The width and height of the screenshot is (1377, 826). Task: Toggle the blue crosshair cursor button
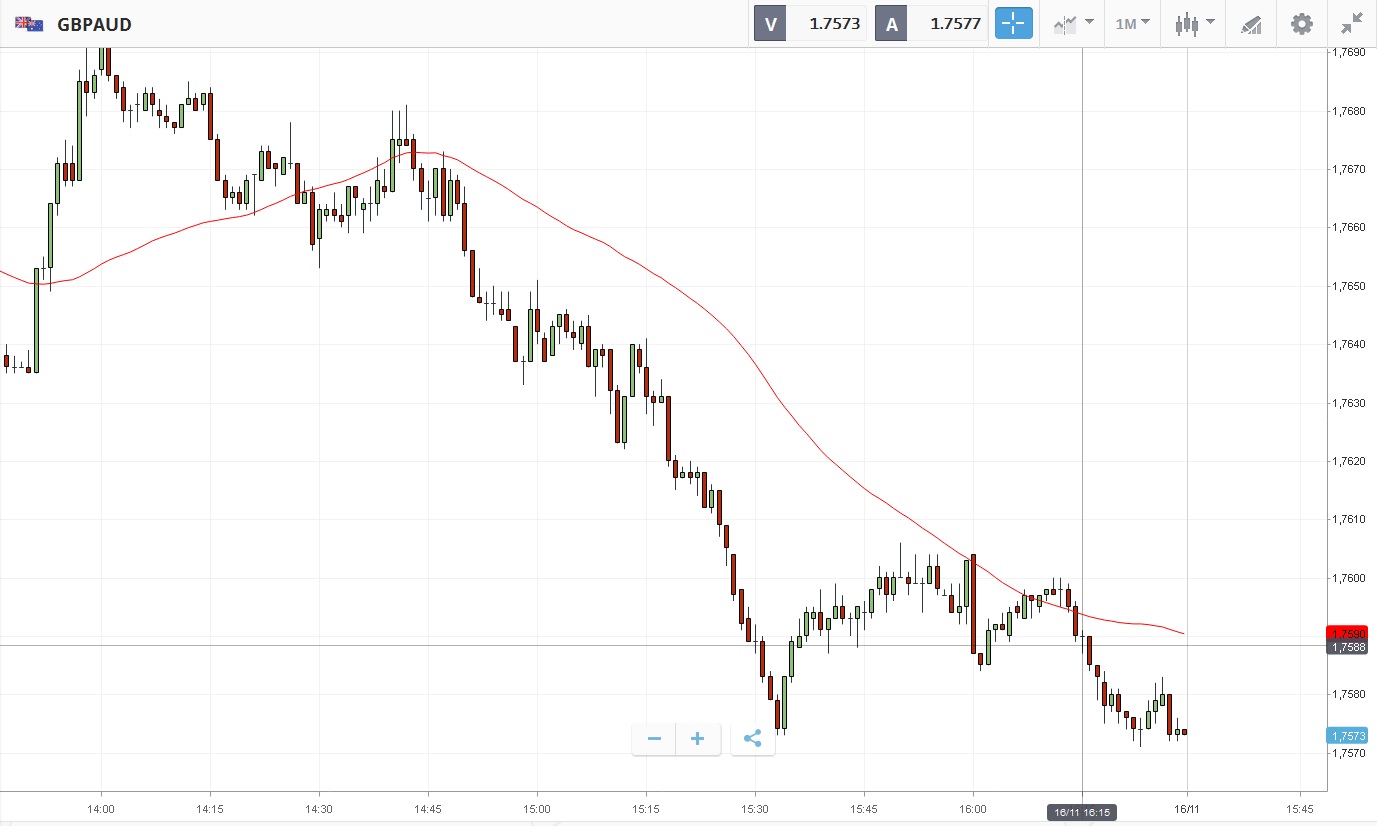1013,23
